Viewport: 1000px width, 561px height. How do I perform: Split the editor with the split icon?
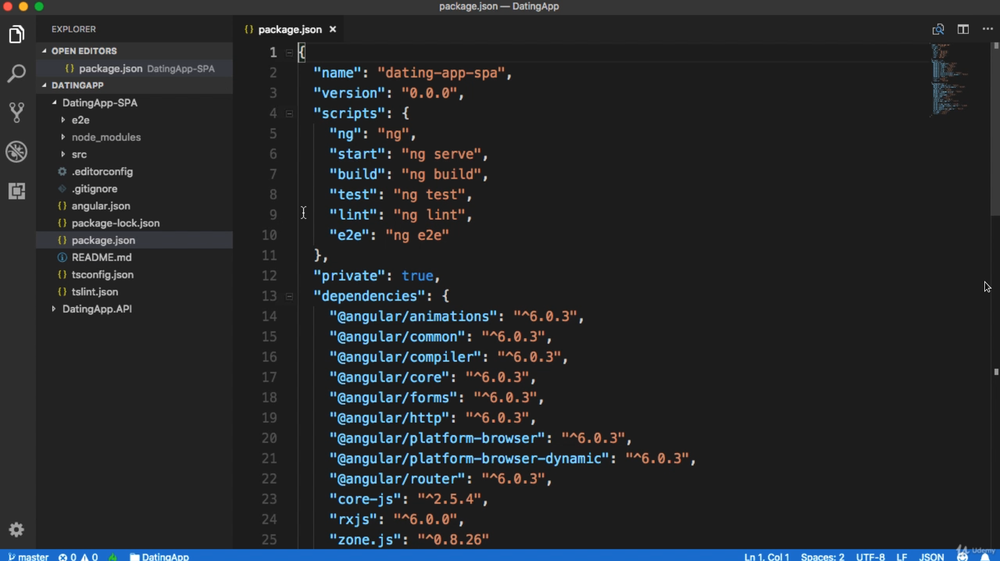click(963, 29)
